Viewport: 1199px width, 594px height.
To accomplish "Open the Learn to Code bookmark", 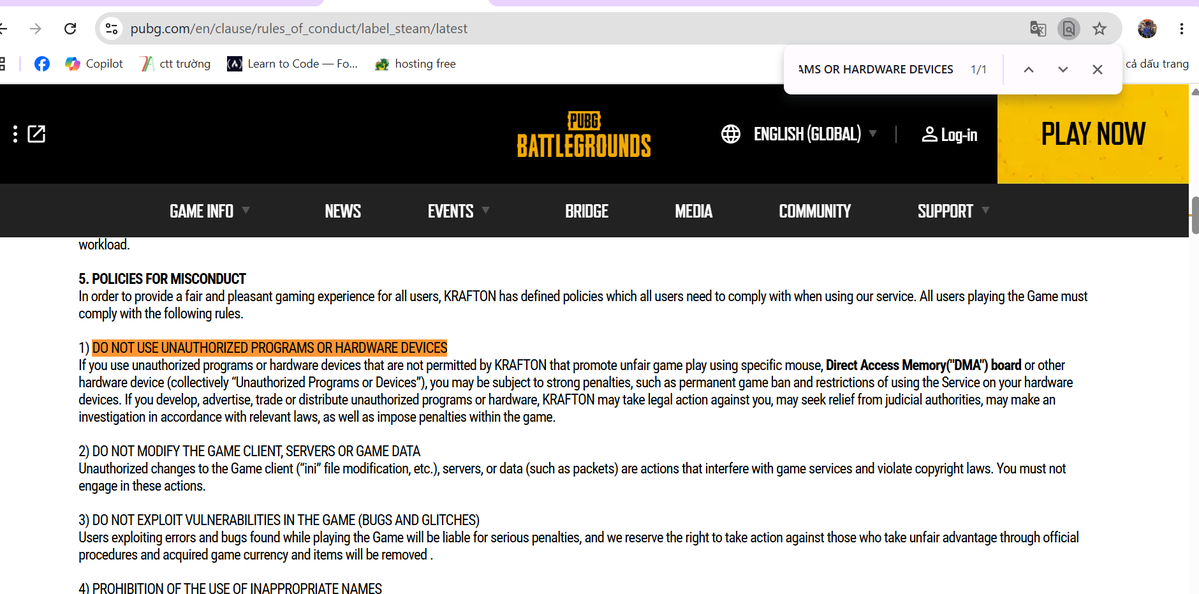I will [293, 64].
